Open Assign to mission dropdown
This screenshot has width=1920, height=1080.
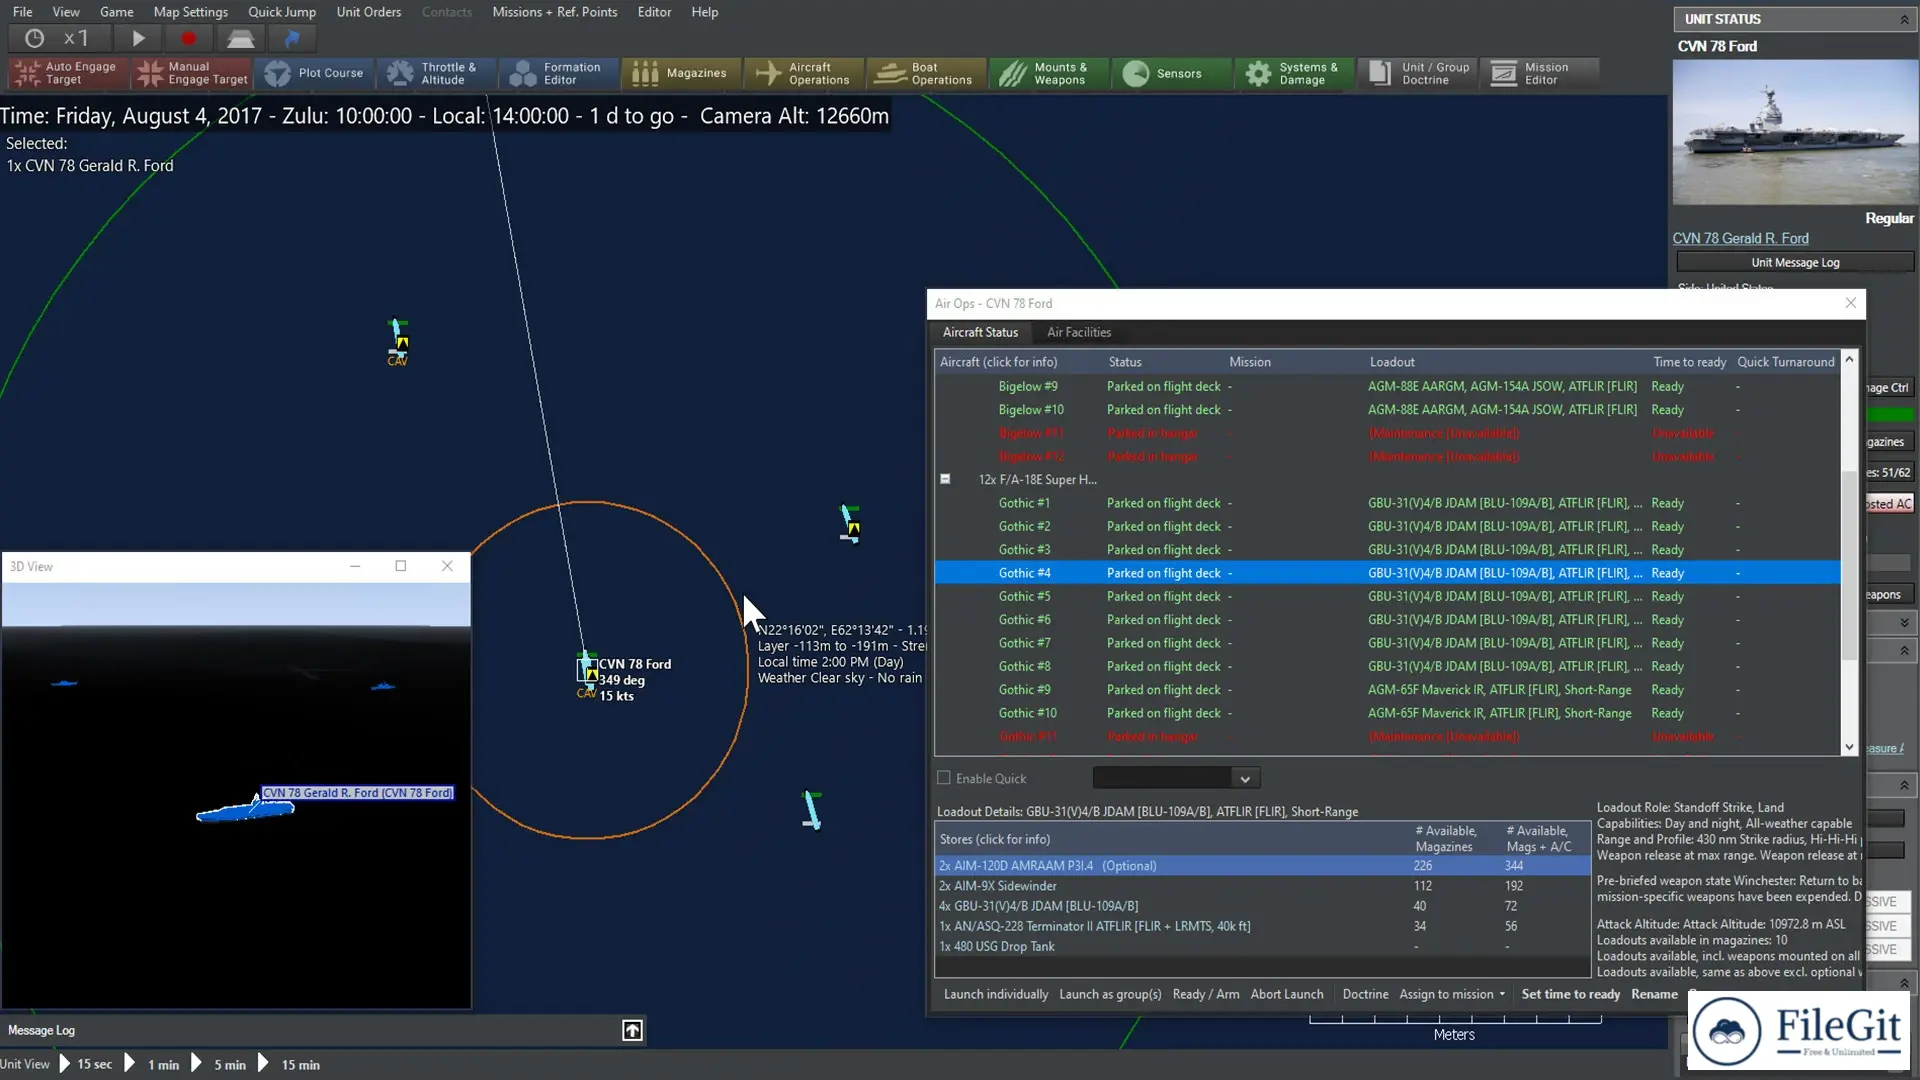[1452, 994]
